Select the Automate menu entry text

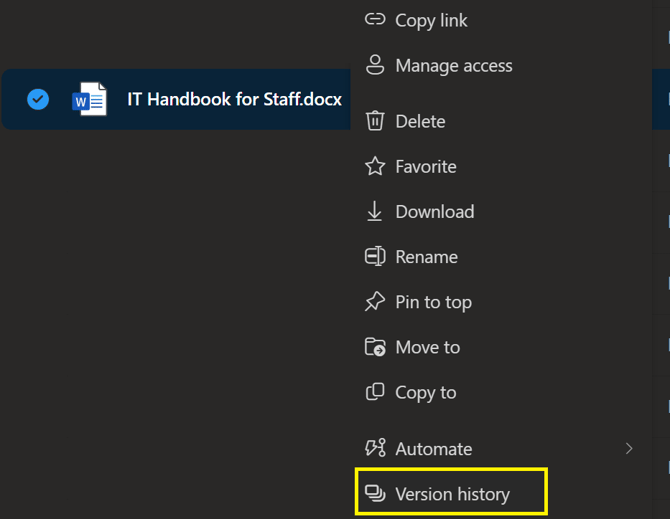[x=433, y=449]
